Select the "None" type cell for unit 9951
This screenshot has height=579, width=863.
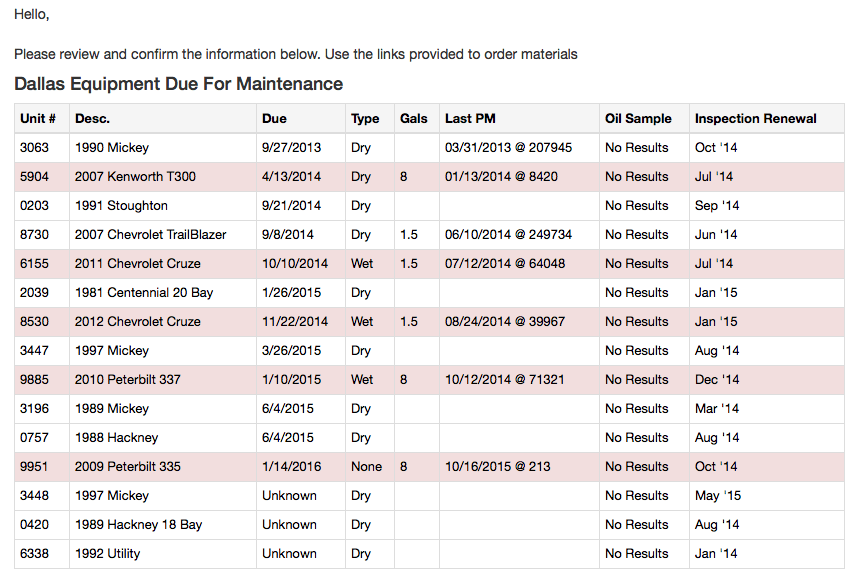coord(366,467)
